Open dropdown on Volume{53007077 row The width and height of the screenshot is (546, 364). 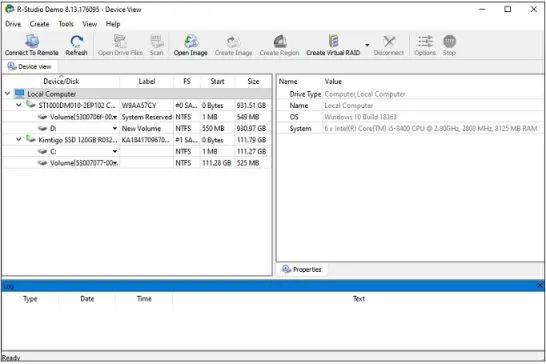(x=116, y=163)
